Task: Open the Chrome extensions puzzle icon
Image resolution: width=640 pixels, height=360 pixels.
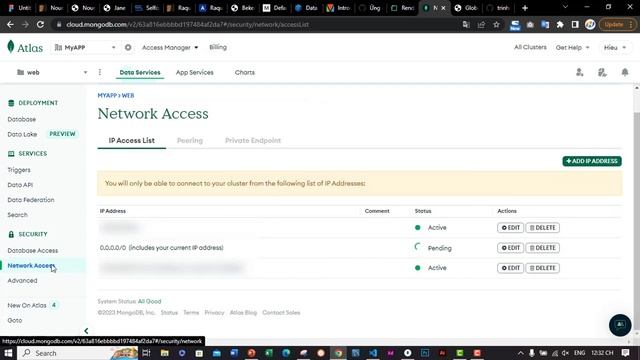Action: [560, 24]
